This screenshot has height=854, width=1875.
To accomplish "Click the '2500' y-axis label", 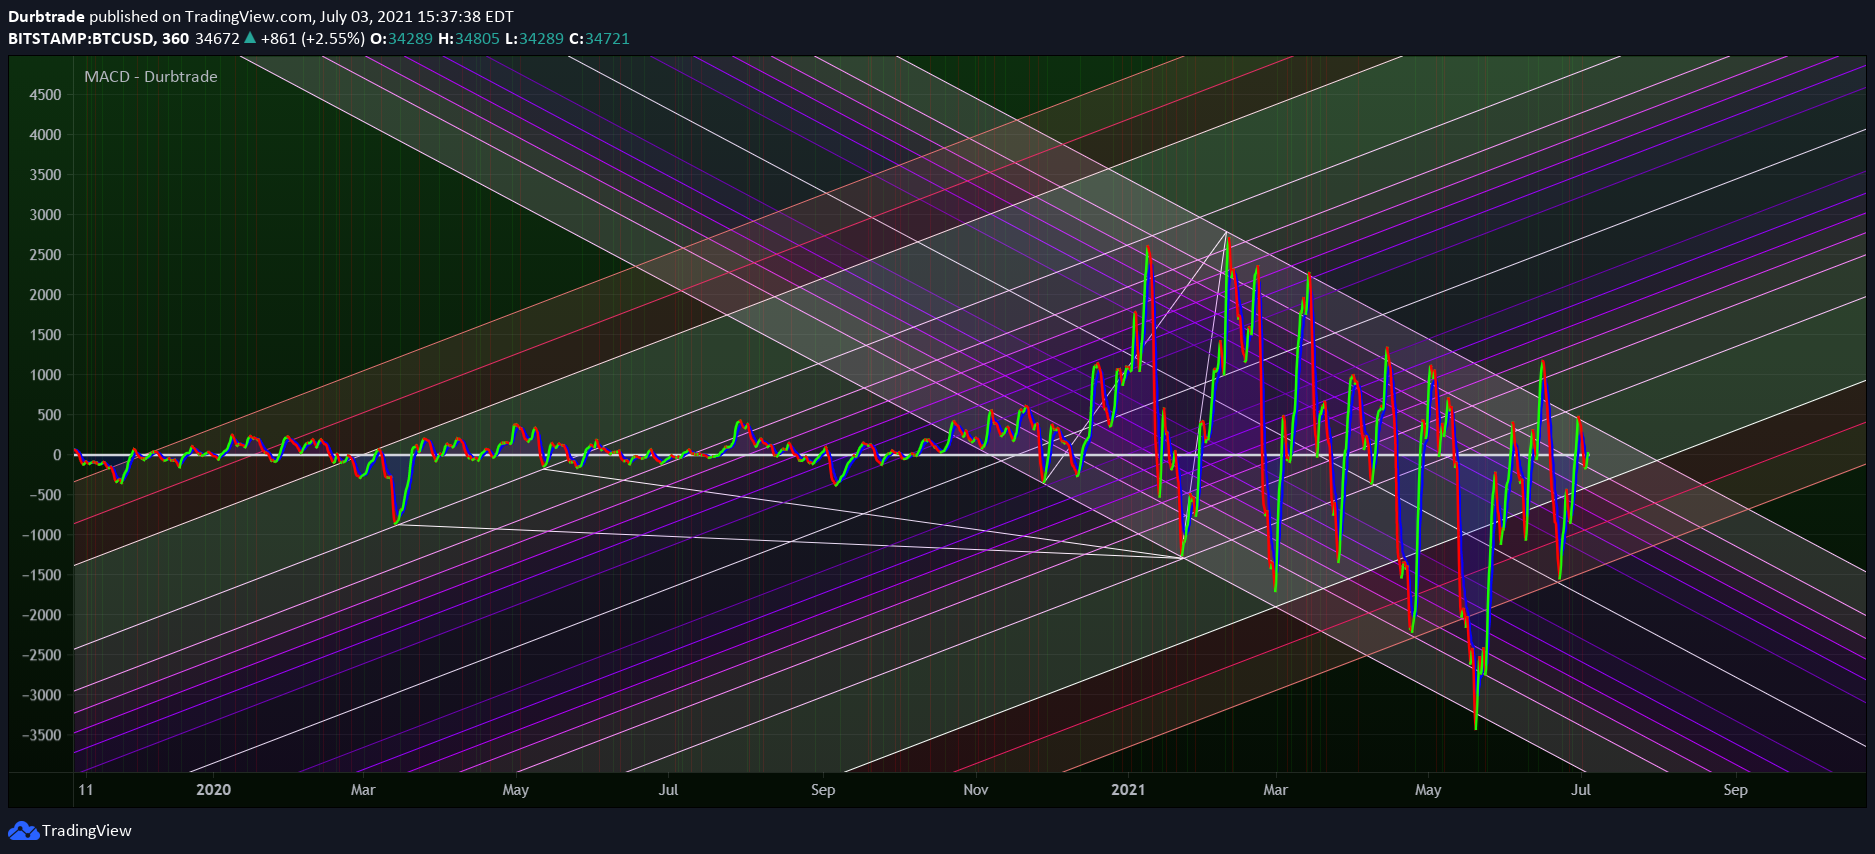I will click(45, 255).
